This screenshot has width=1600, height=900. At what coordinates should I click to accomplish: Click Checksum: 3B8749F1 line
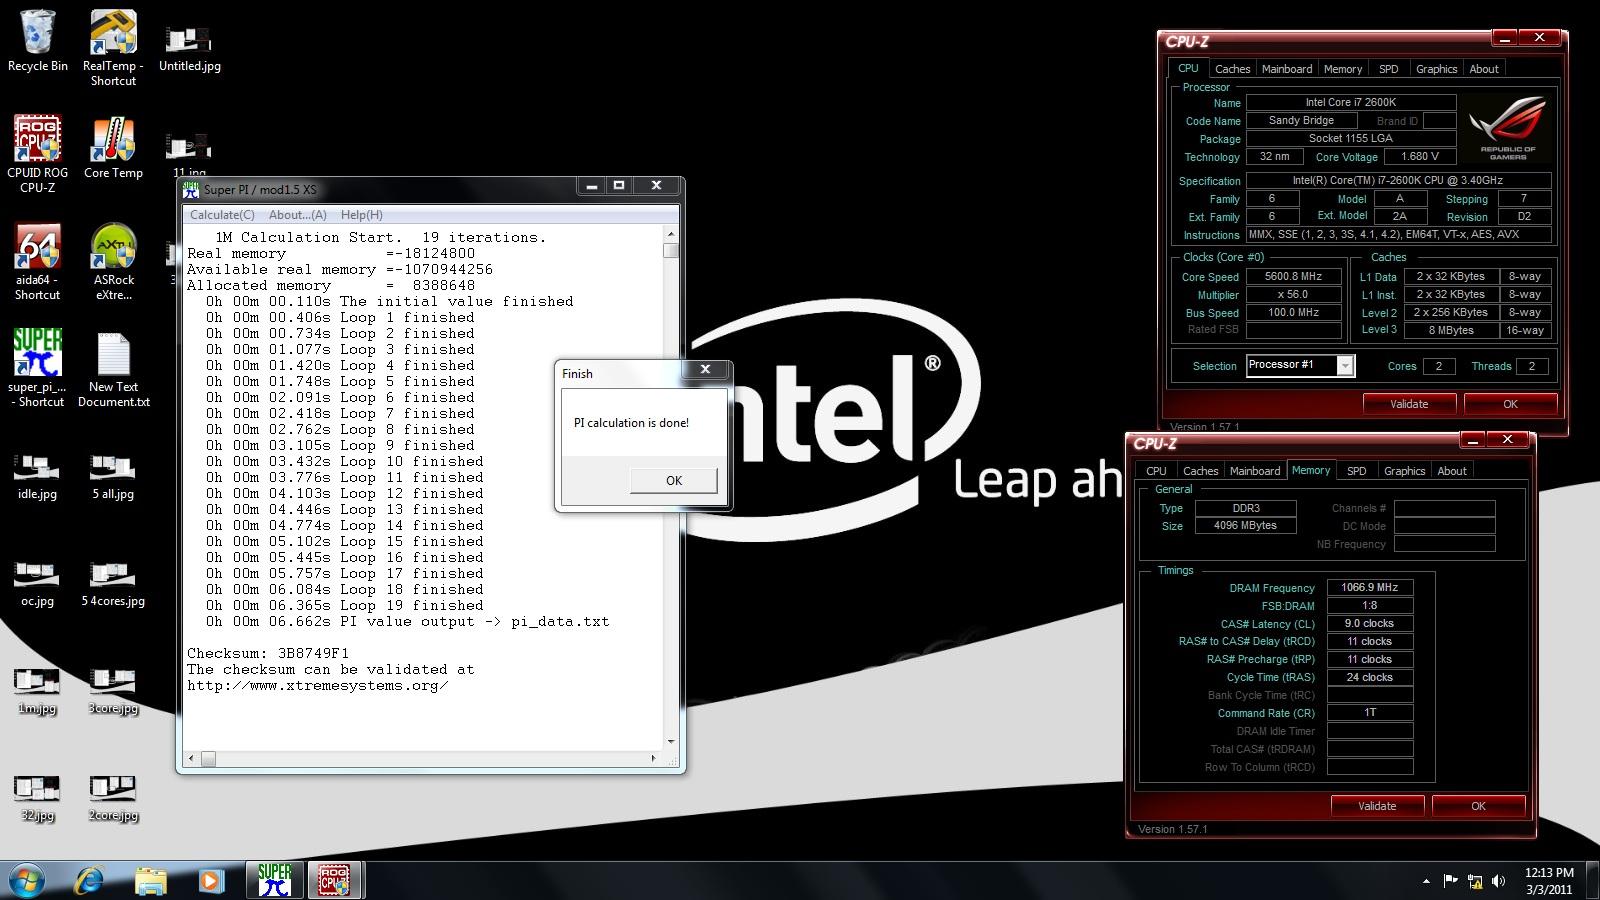click(268, 654)
